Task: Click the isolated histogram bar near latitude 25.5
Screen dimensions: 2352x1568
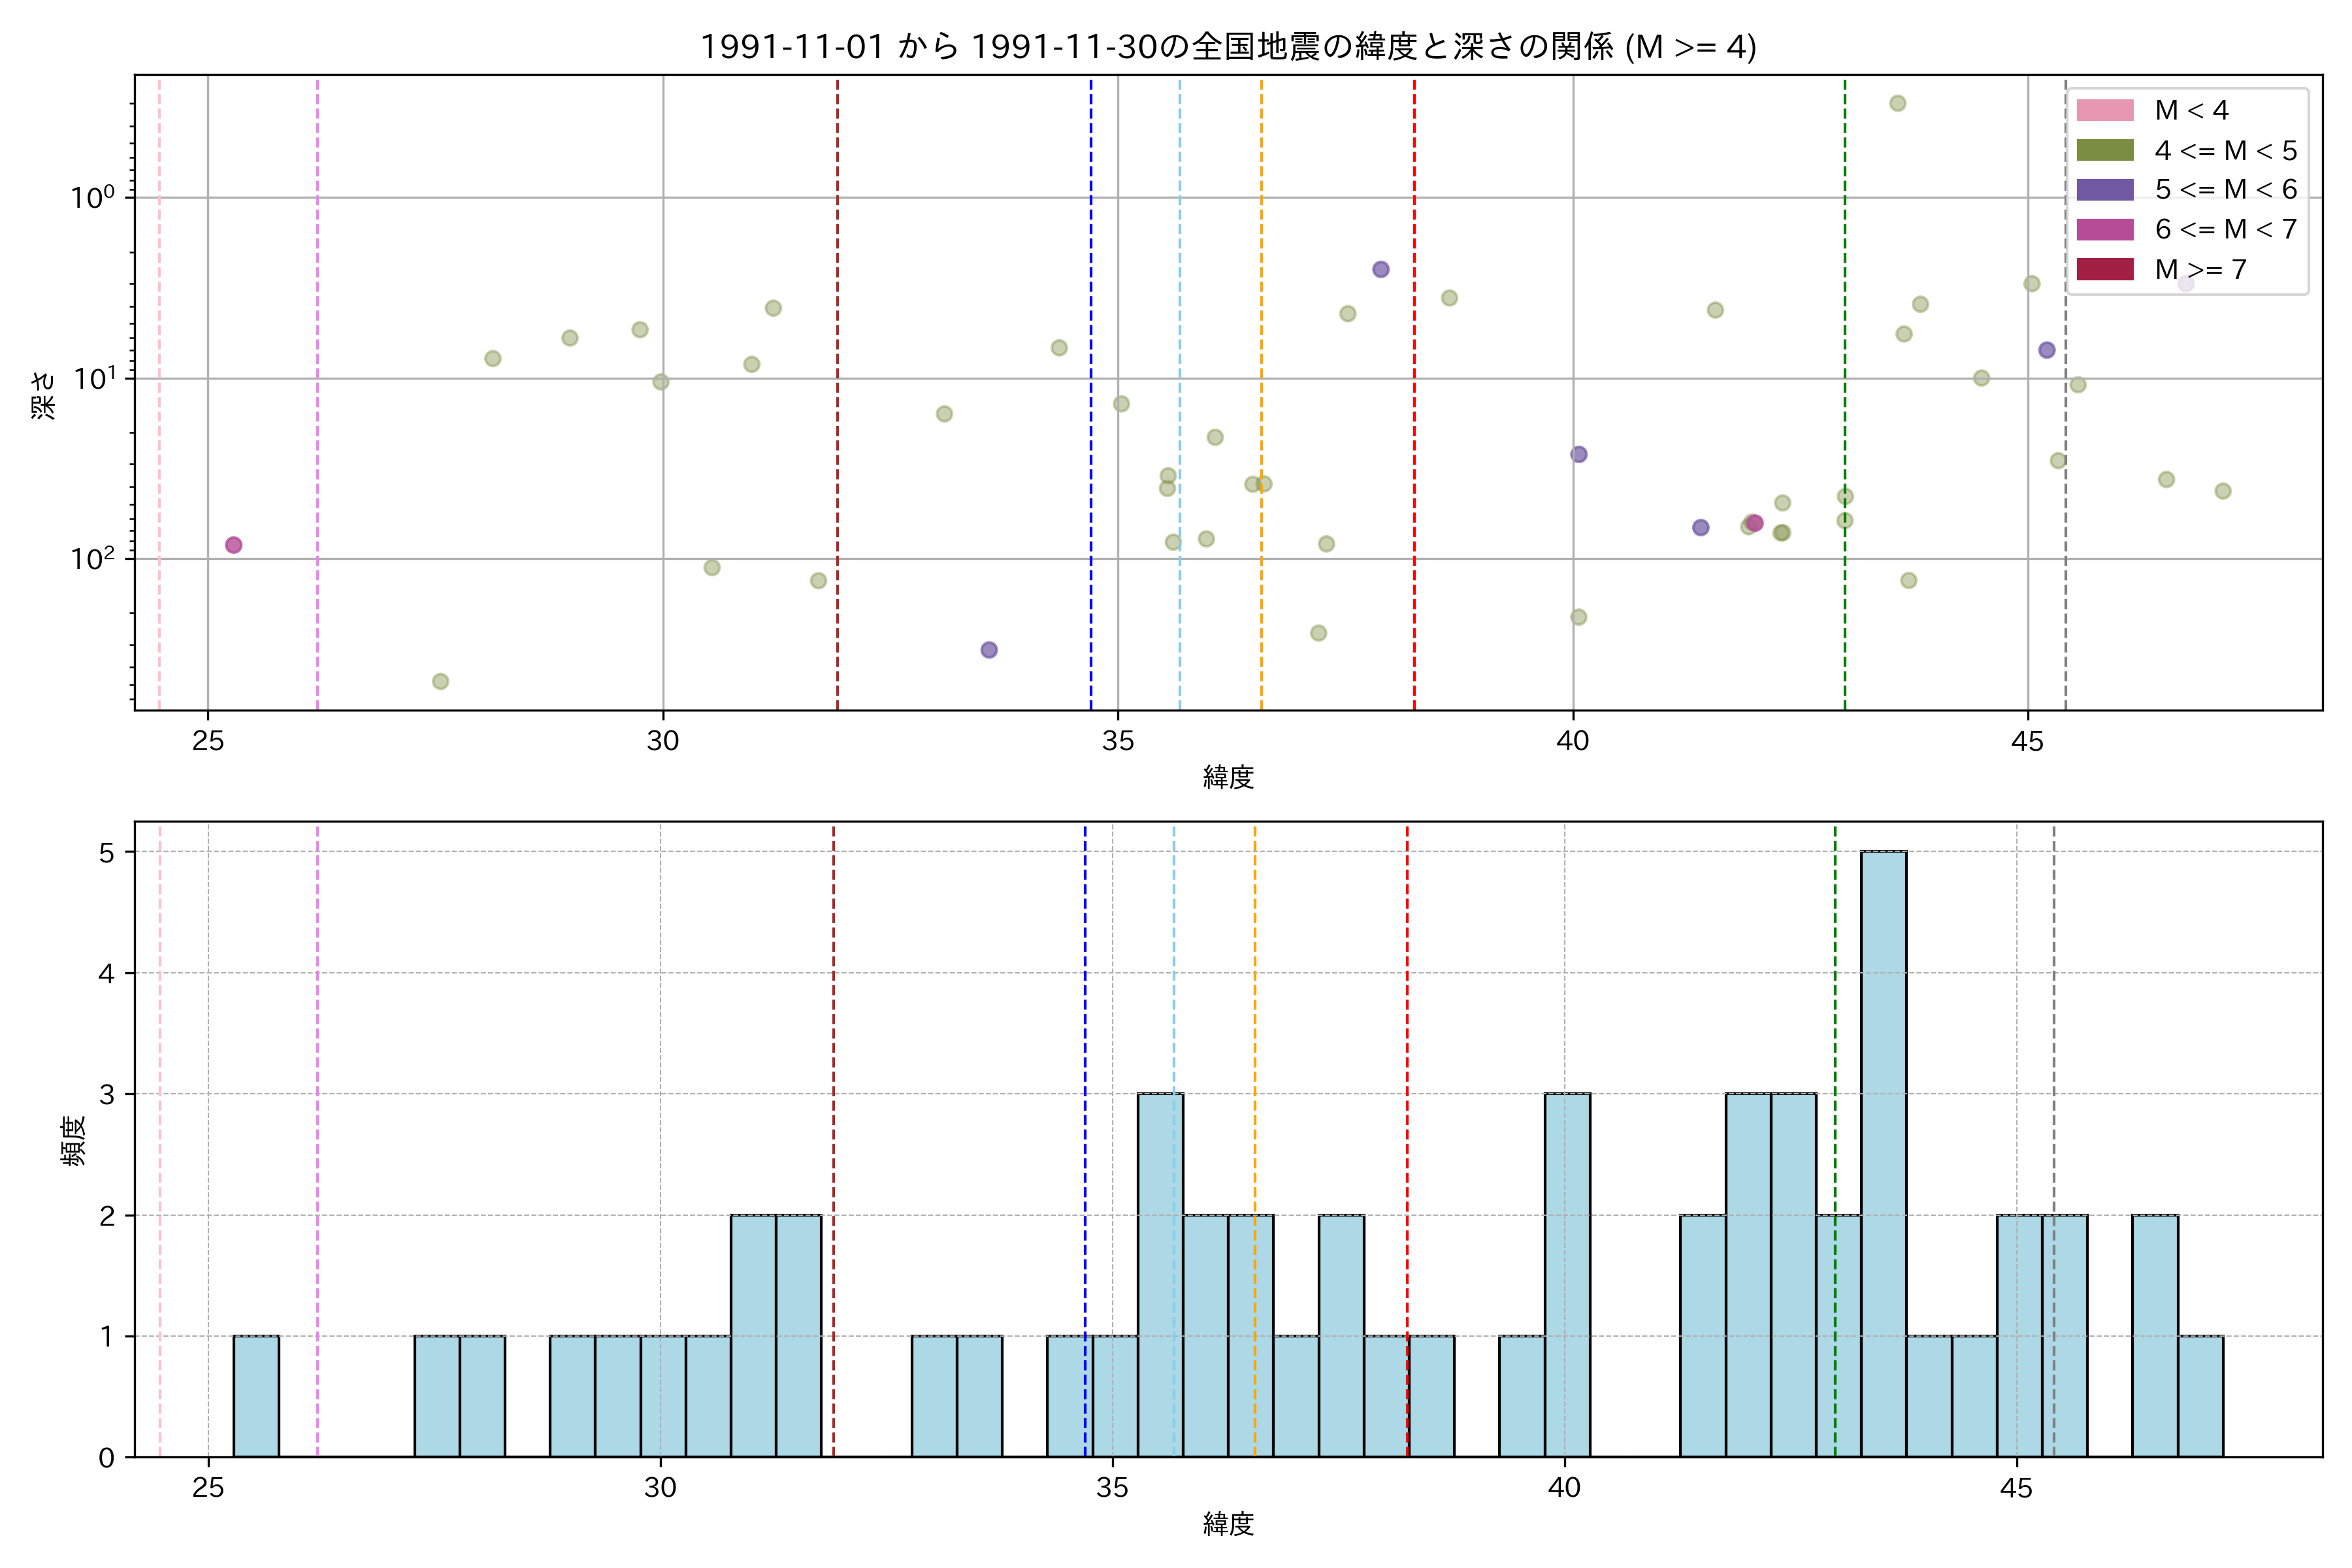Action: 256,1395
